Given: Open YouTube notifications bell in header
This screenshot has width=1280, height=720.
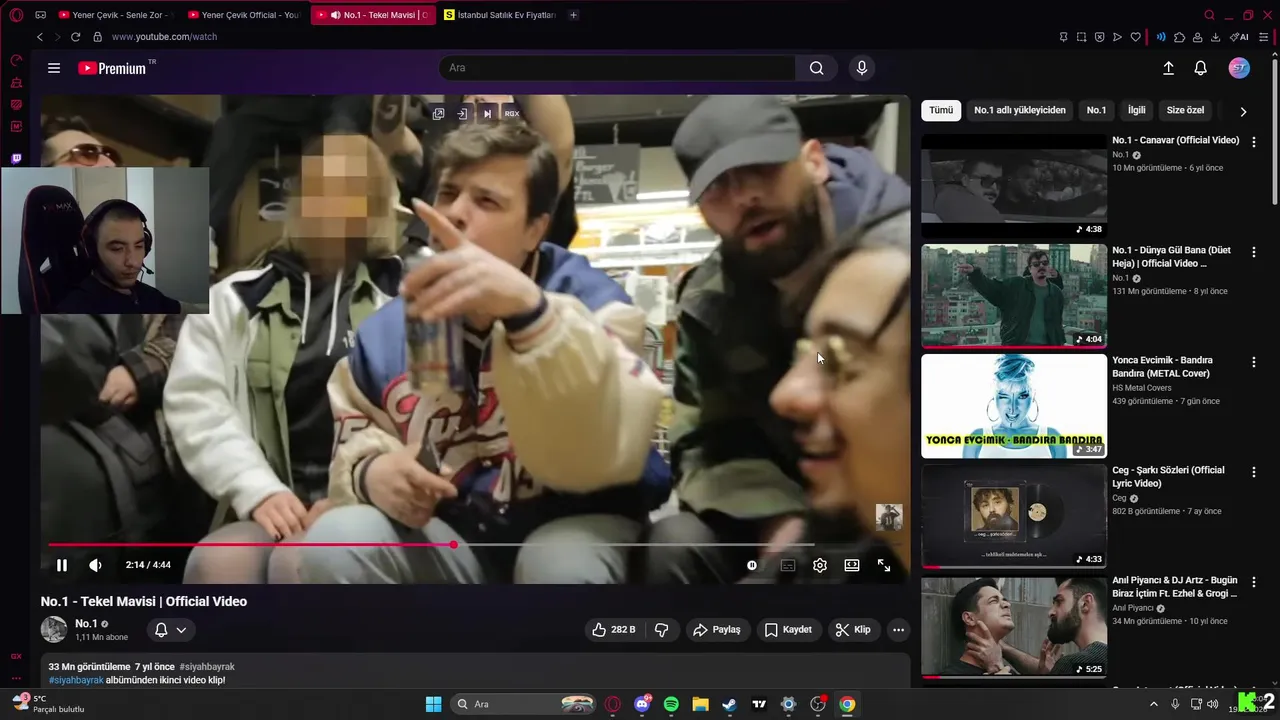Looking at the screenshot, I should point(1201,68).
